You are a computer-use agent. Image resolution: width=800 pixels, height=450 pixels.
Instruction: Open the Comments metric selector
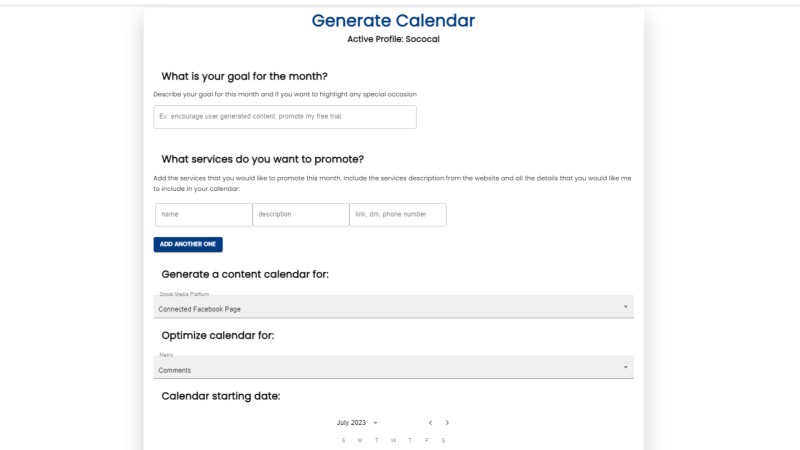(x=393, y=367)
